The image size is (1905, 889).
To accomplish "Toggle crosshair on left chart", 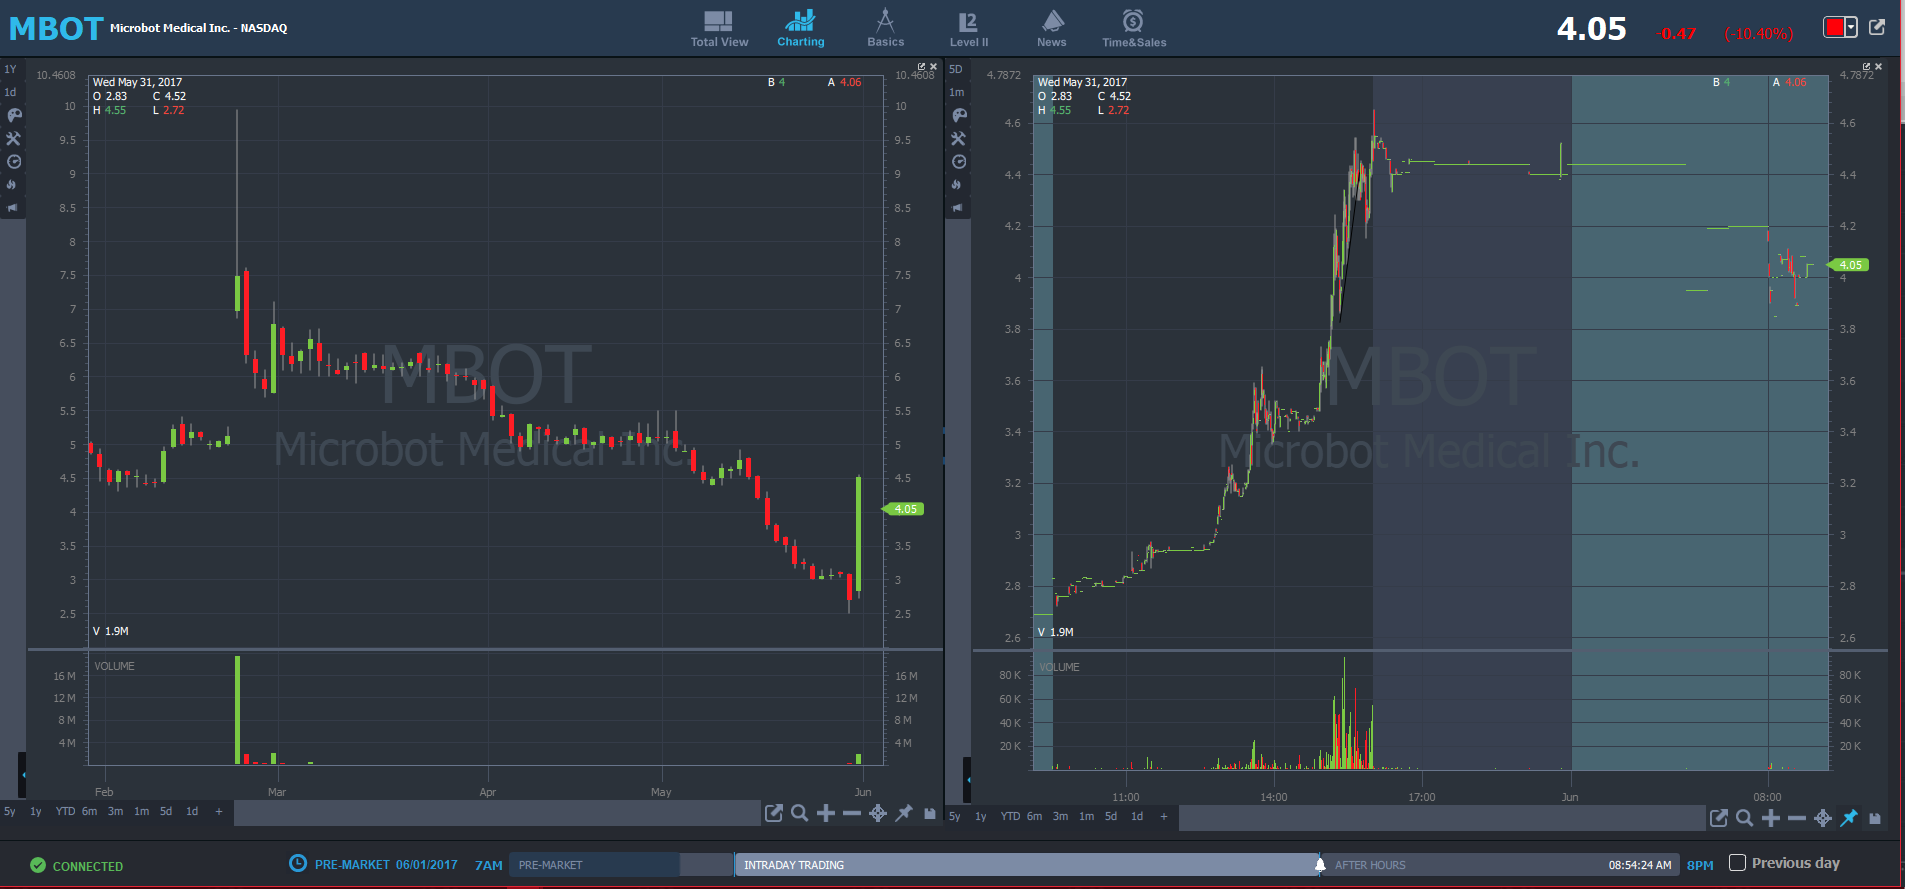I will click(x=878, y=813).
